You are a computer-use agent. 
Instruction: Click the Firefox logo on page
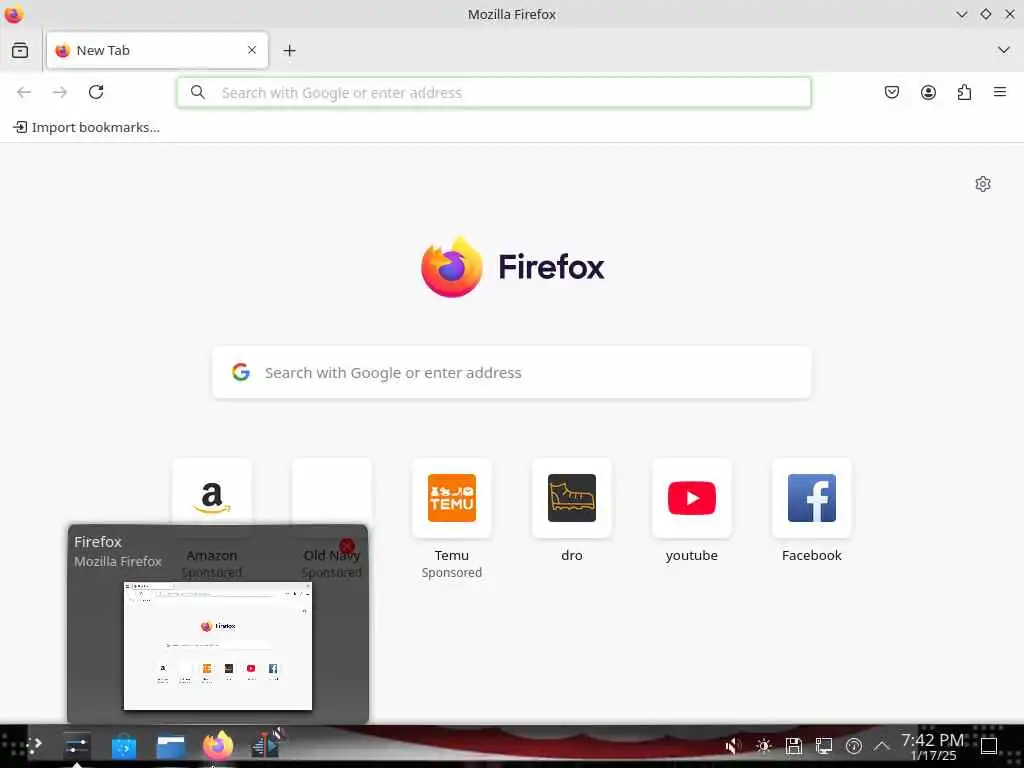point(452,266)
